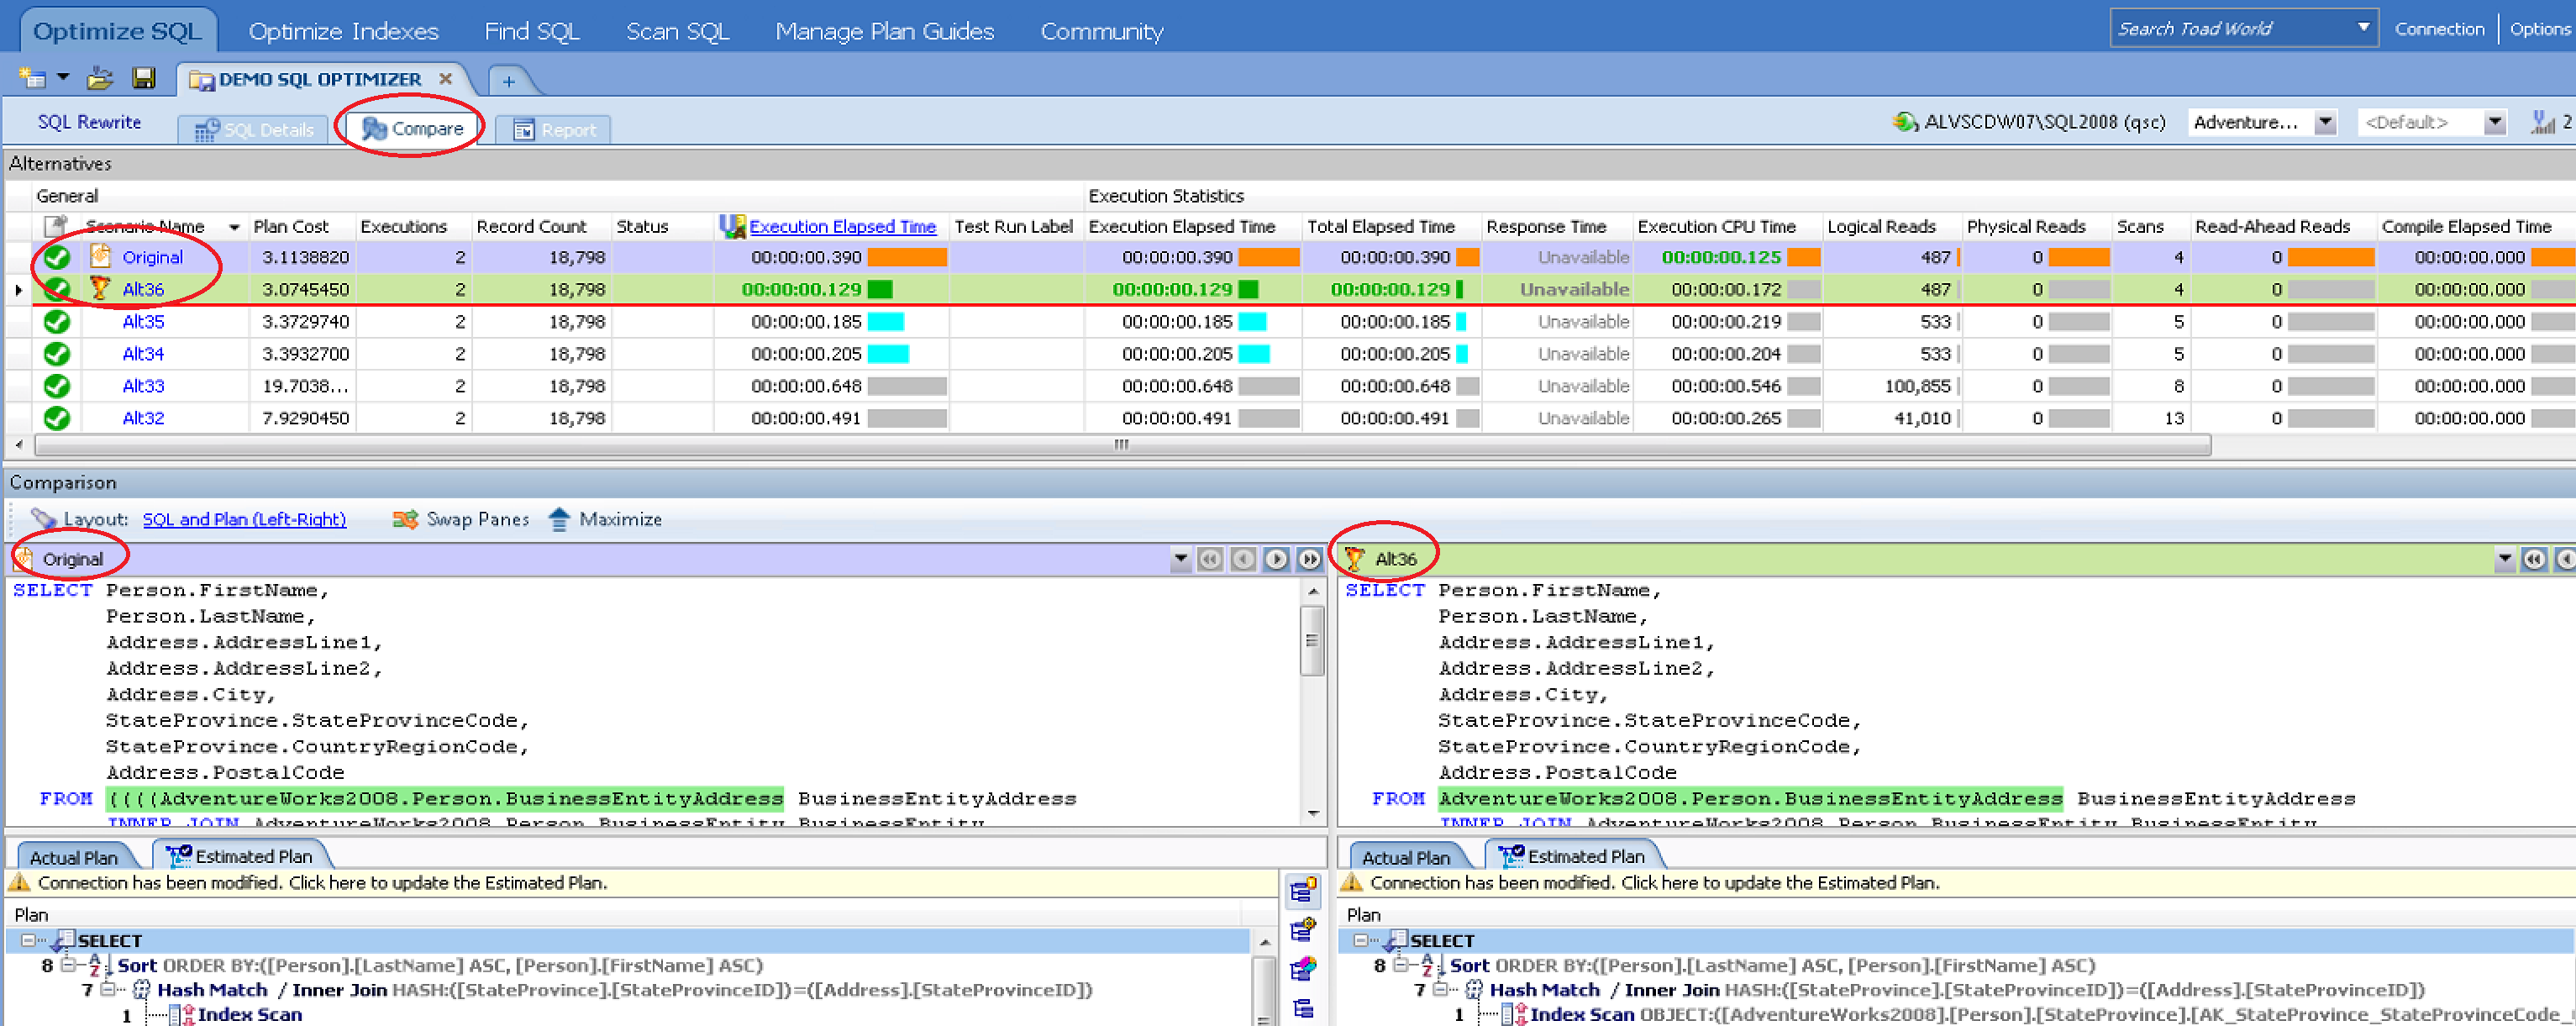Click the save (floppy disk) toolbar icon

(143, 78)
